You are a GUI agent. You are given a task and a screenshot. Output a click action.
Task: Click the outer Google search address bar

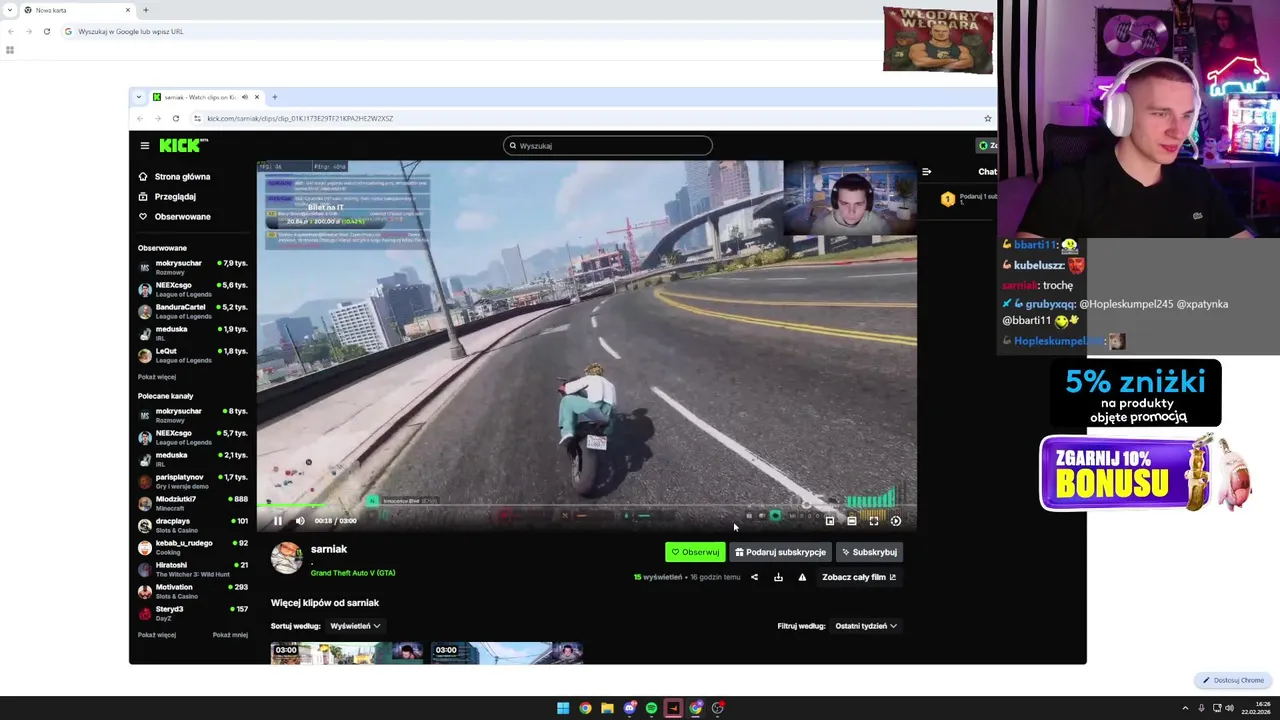470,32
